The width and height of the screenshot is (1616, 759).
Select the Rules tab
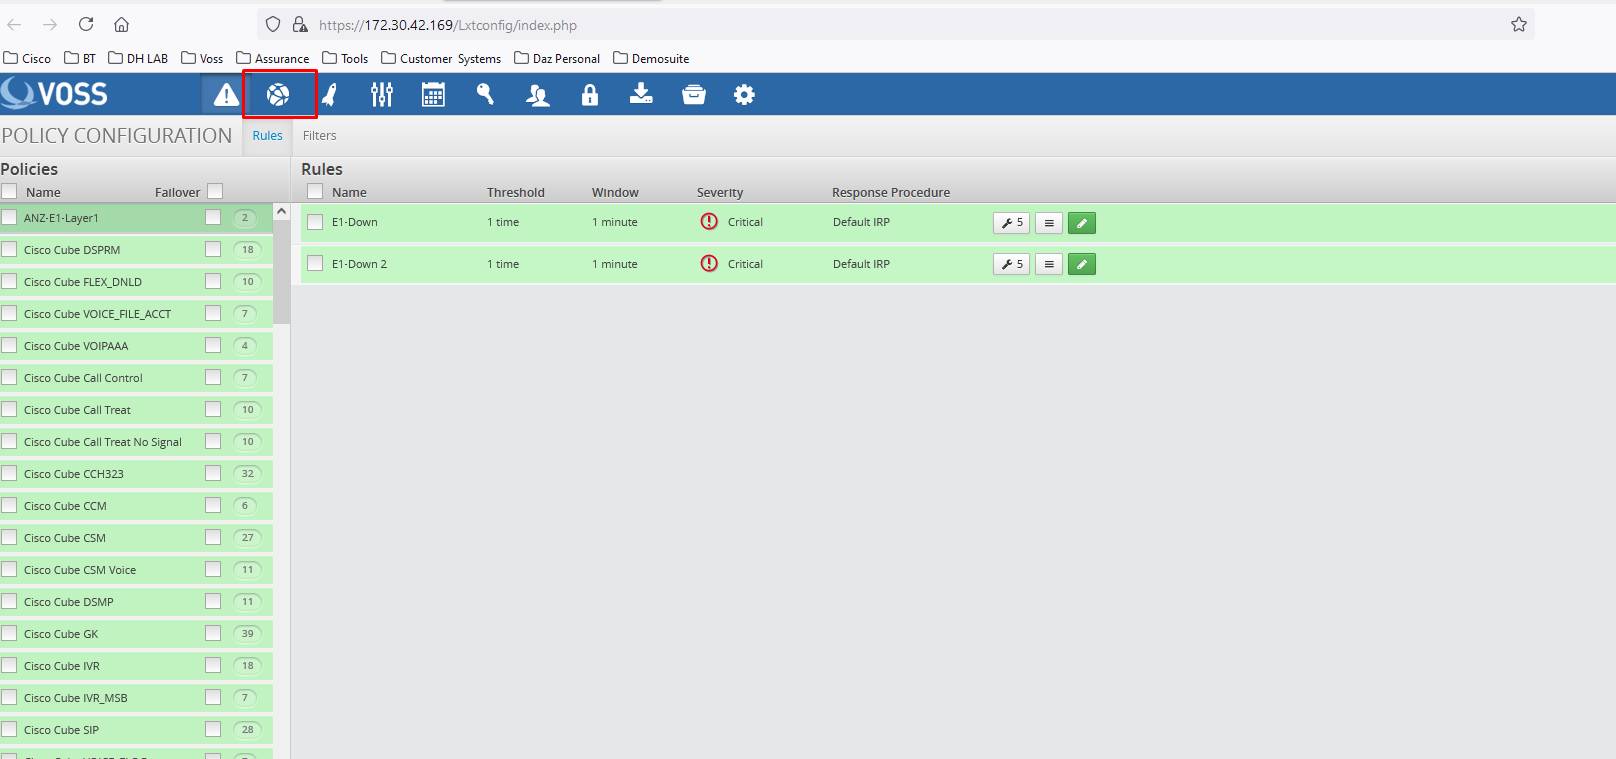tap(267, 136)
